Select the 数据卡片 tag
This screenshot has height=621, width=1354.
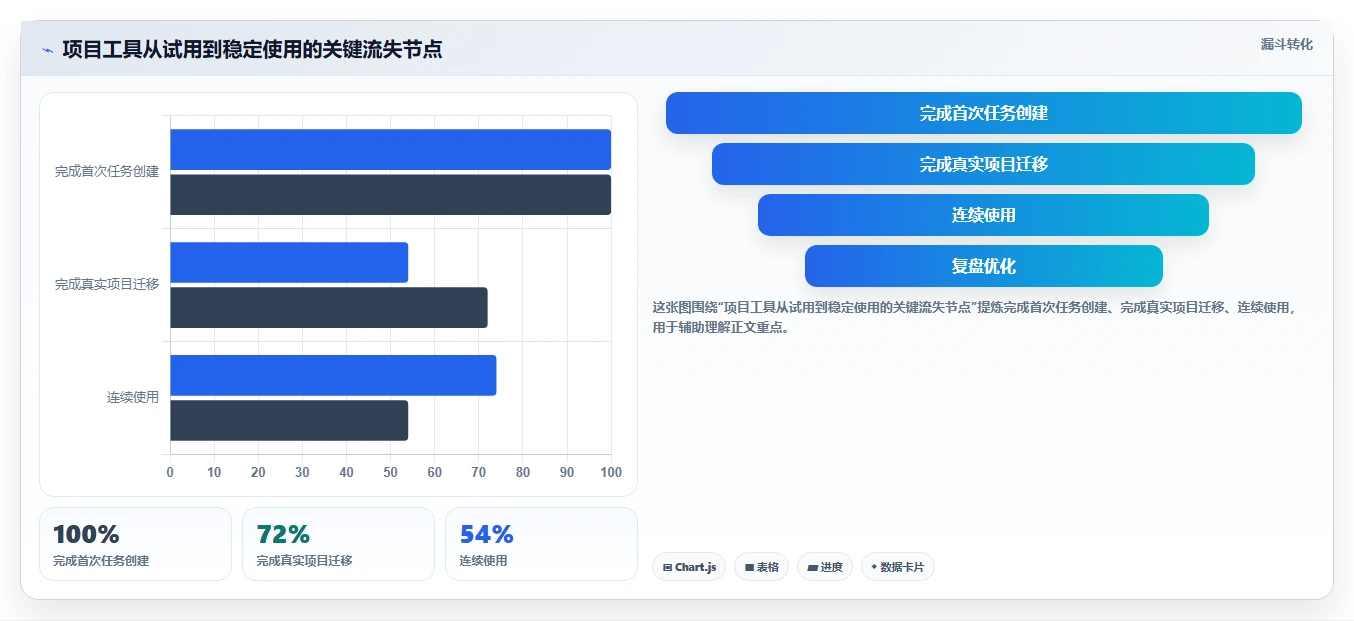pyautogui.click(x=898, y=567)
